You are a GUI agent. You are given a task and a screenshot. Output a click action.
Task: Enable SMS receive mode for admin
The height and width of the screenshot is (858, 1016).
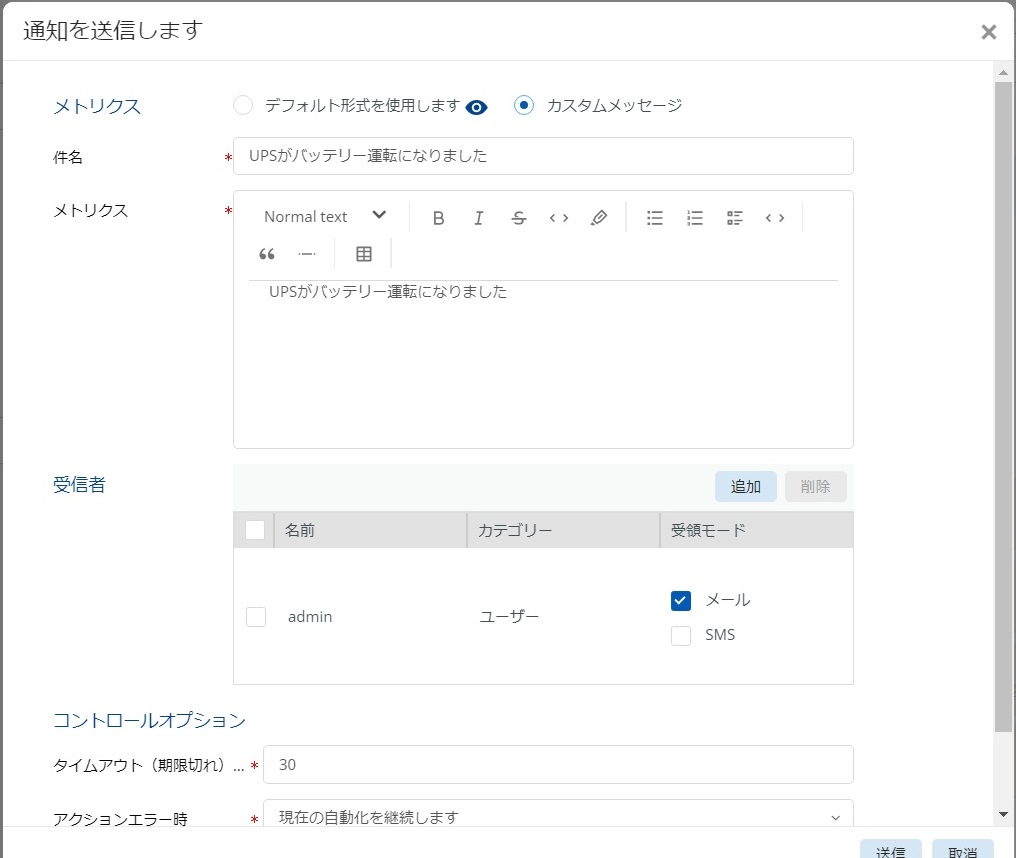(x=681, y=635)
